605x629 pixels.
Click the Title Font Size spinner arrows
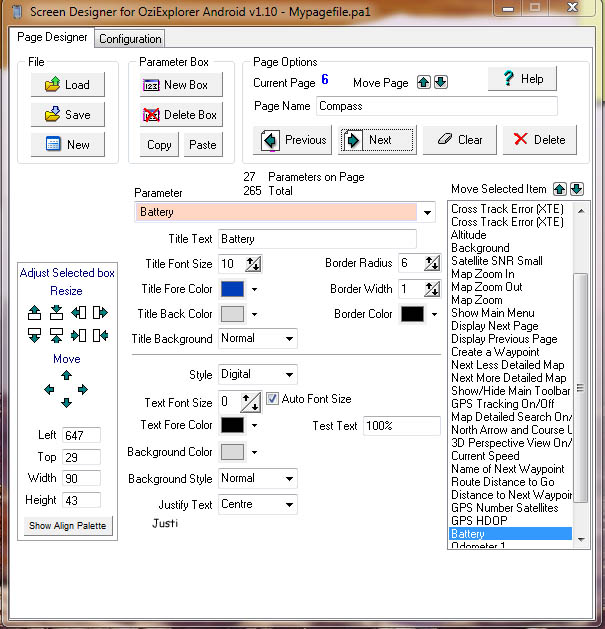tap(253, 264)
